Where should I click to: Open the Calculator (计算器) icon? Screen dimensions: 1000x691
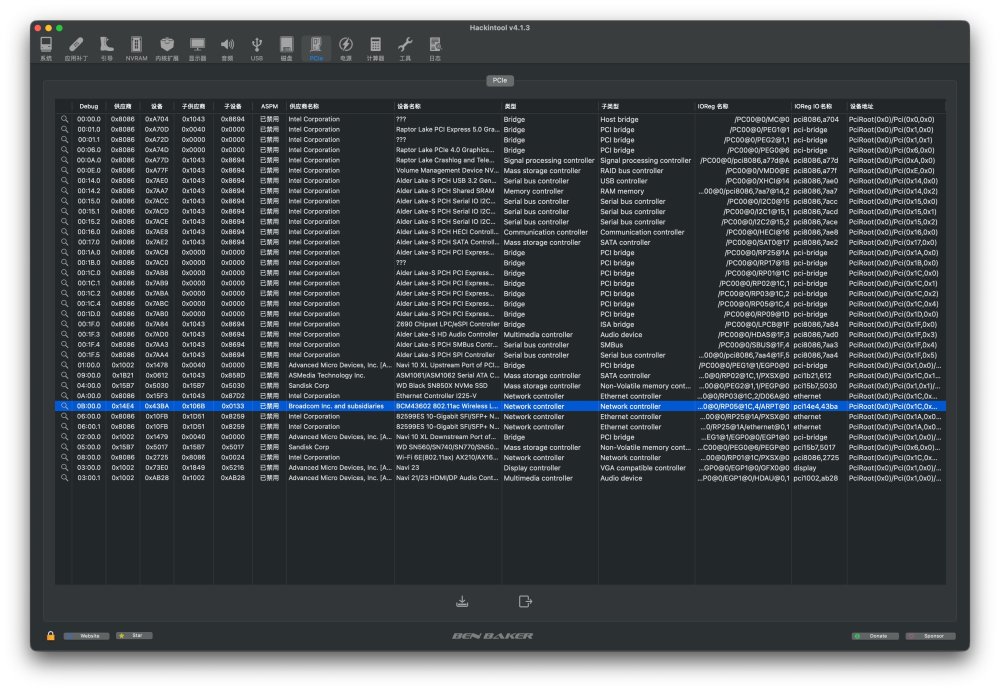[x=375, y=48]
